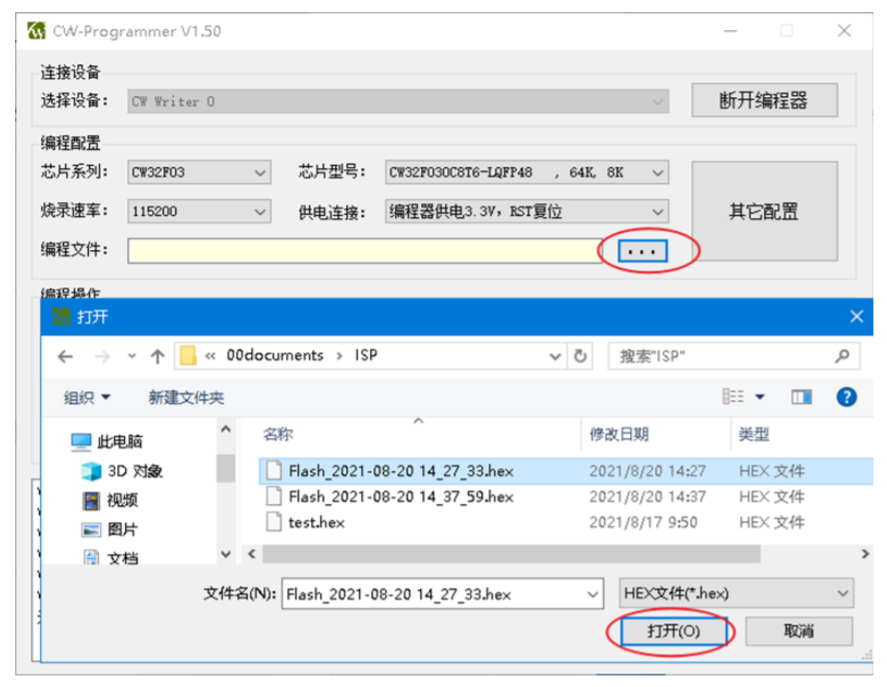Viewport: 887px width, 687px height.
Task: Select 视频 folder in sidebar
Action: pos(110,500)
